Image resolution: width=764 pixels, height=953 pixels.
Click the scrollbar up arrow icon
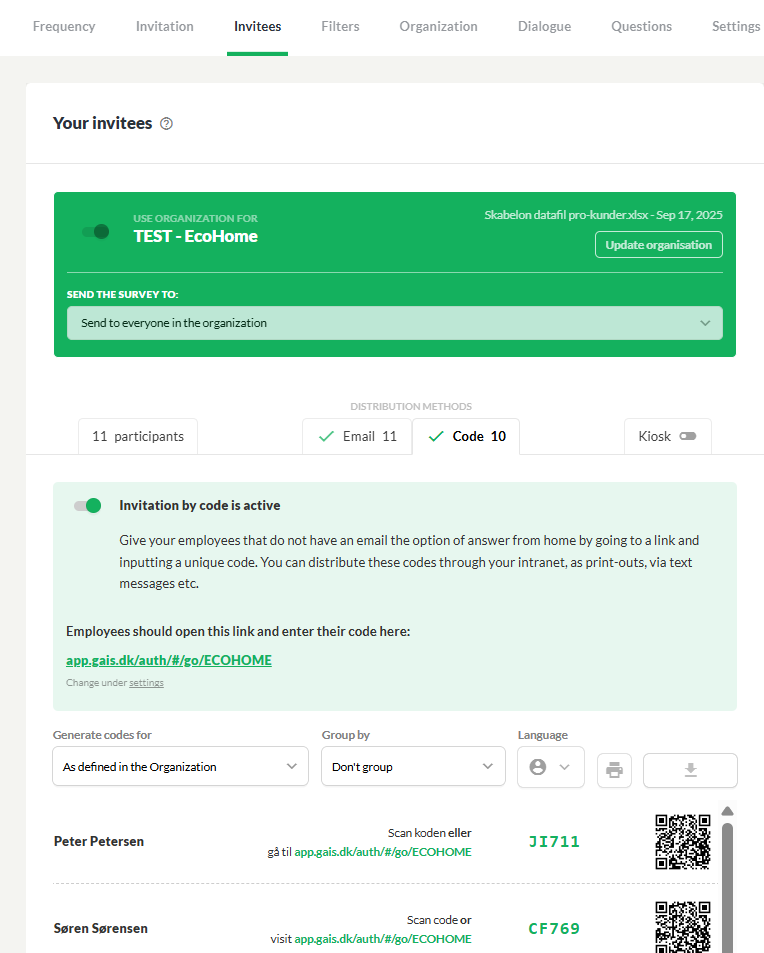pos(728,811)
